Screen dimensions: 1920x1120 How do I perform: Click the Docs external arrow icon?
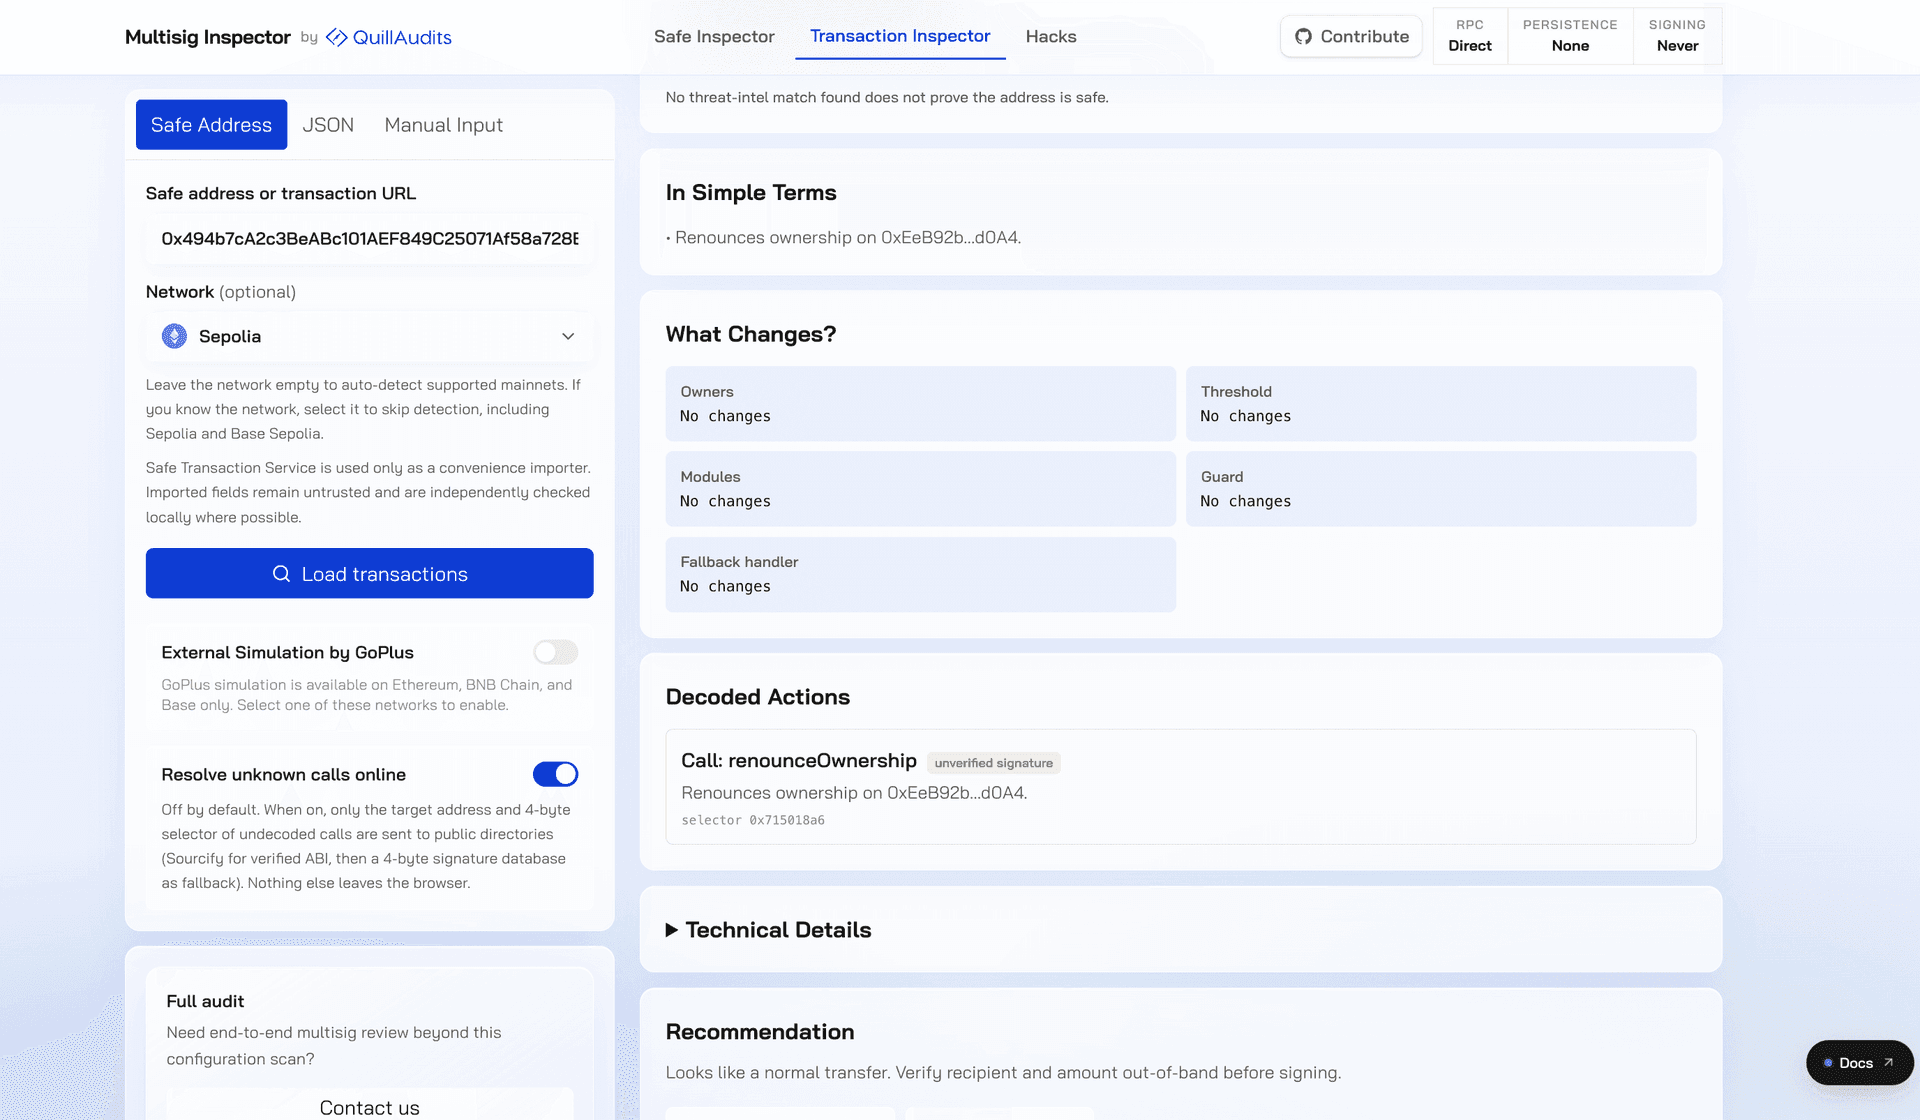pyautogui.click(x=1888, y=1063)
